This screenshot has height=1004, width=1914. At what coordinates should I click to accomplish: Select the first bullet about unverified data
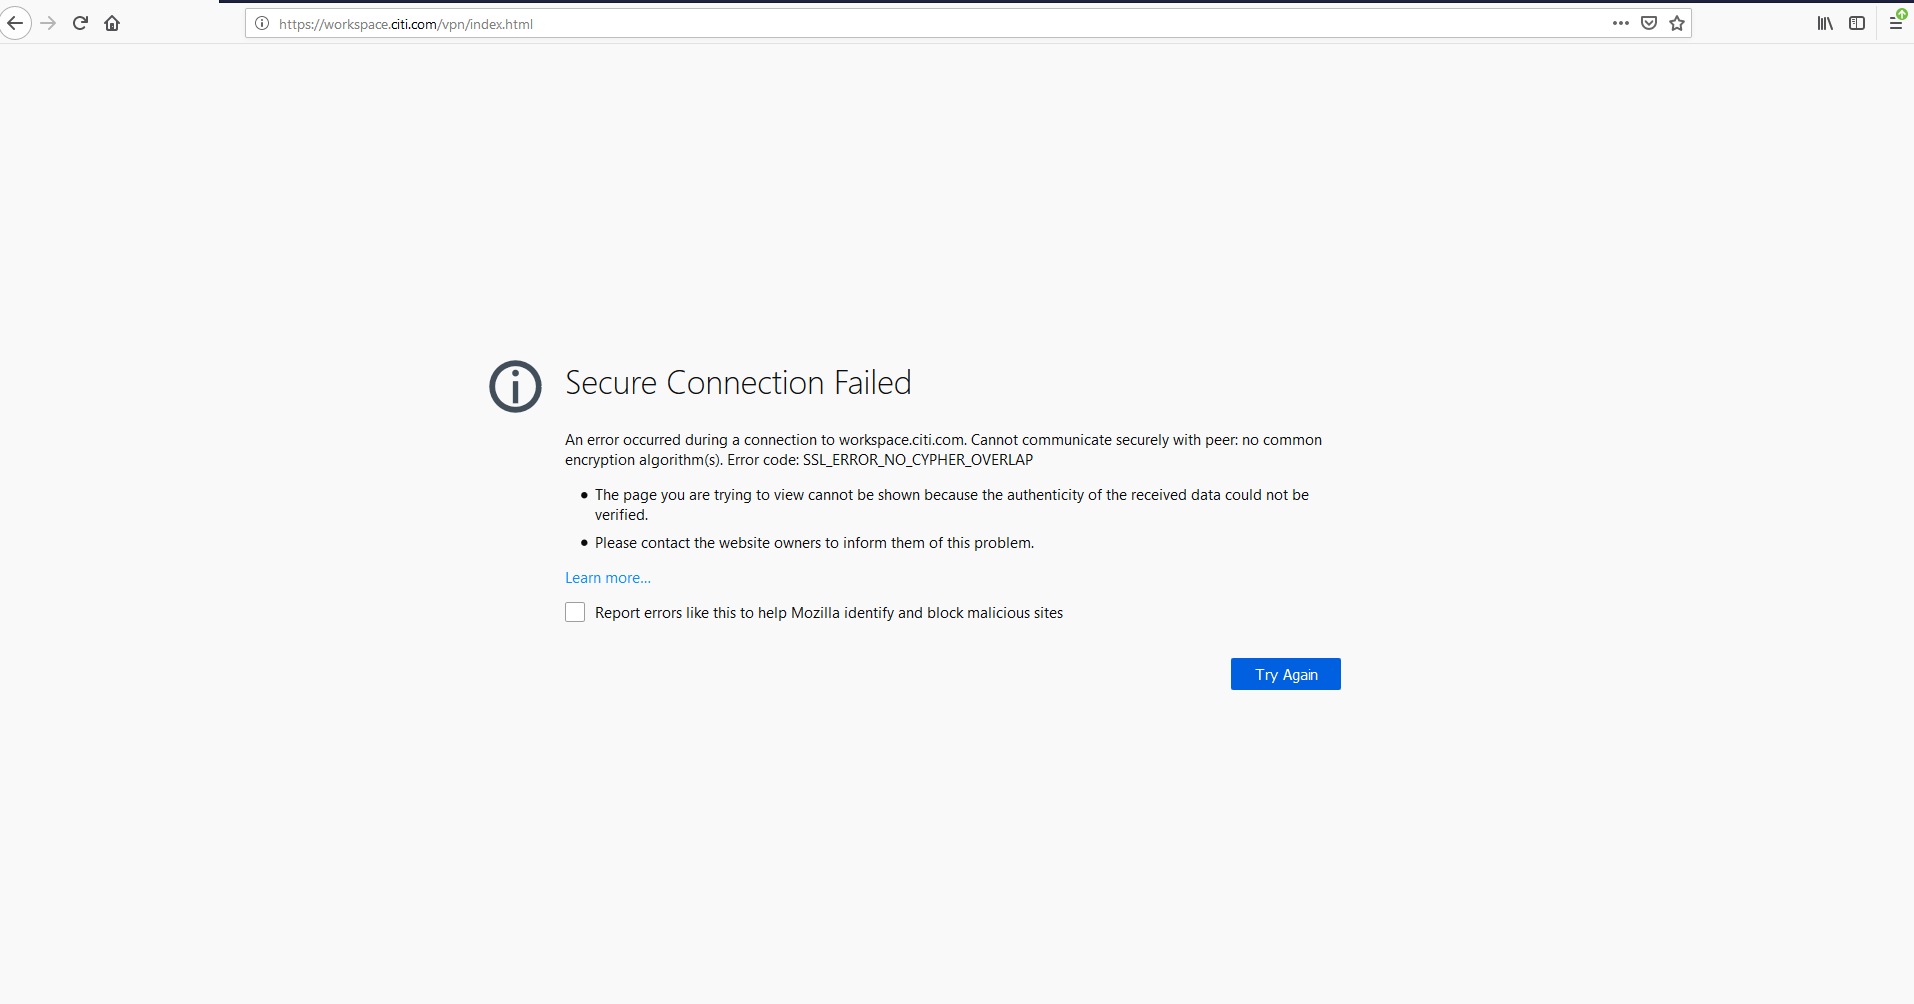click(x=950, y=504)
